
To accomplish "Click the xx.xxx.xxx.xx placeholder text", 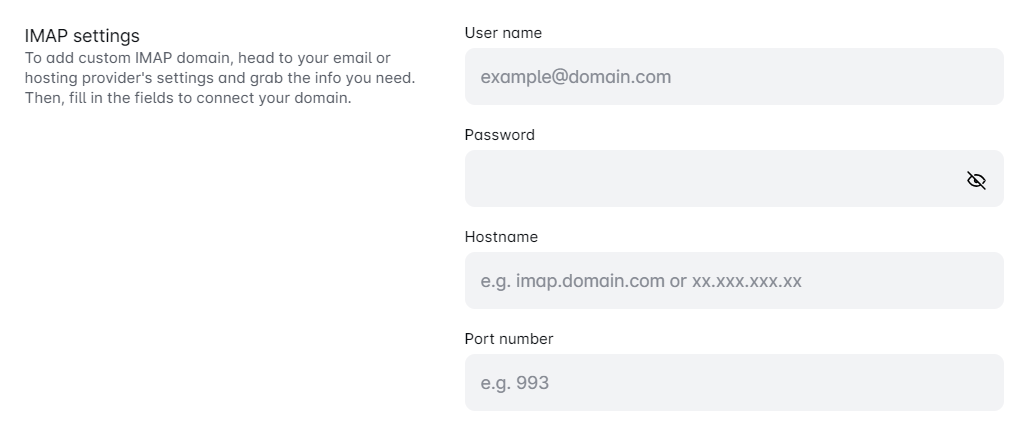I will point(747,281).
